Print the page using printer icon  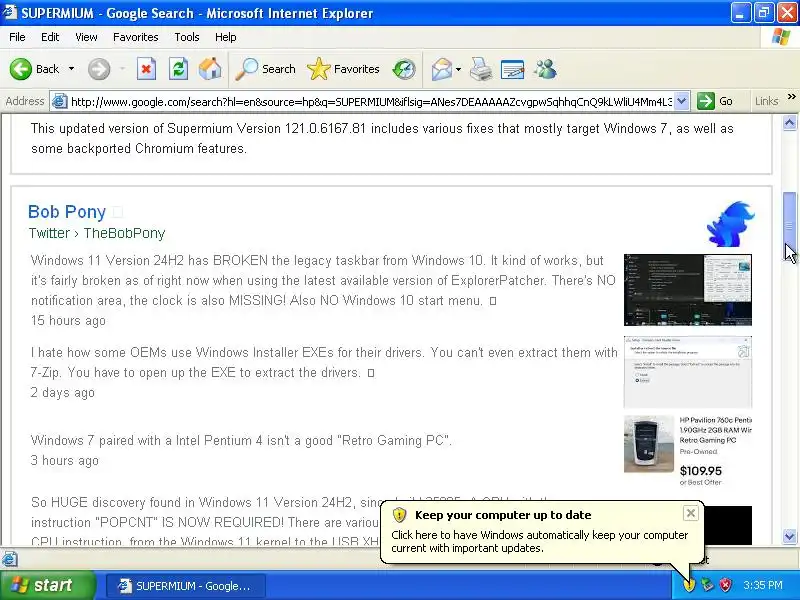pos(481,69)
